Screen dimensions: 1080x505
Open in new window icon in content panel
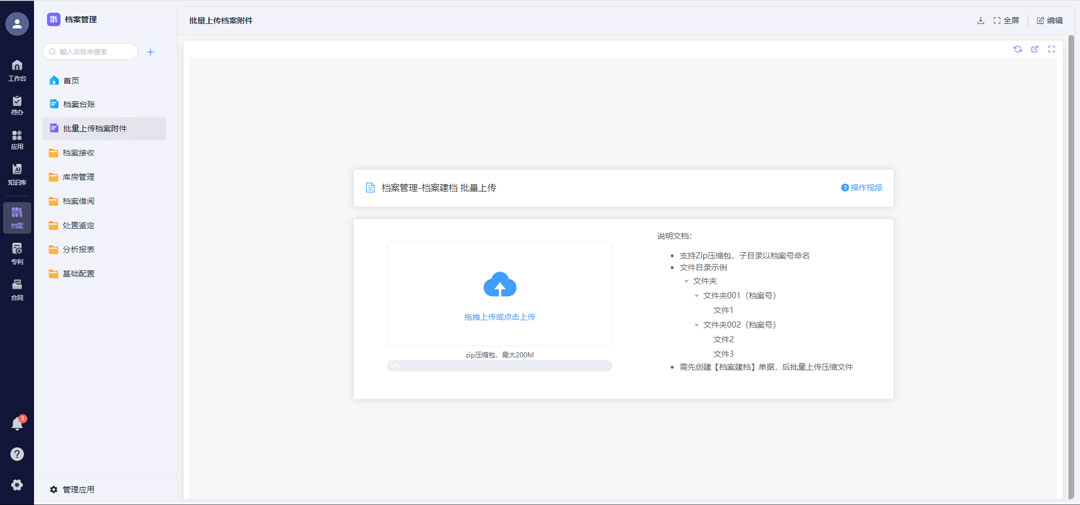1035,49
